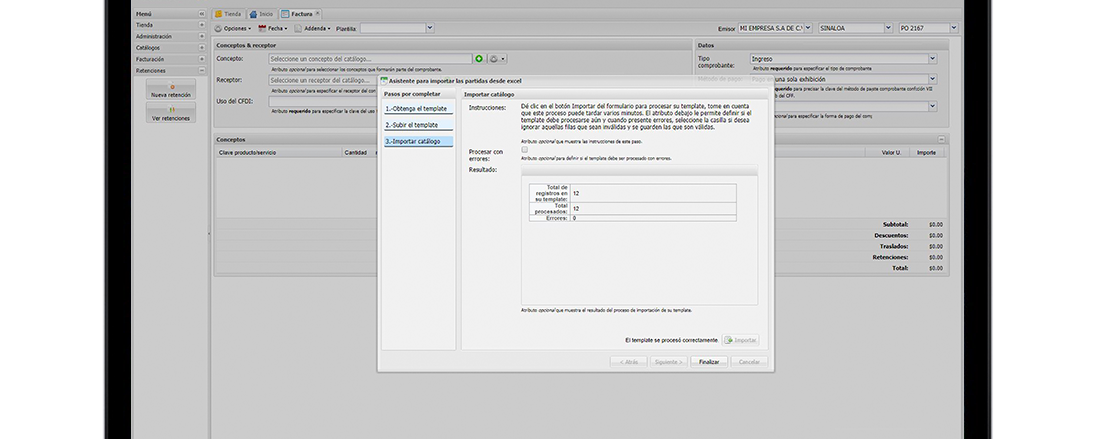Screen dimensions: 1094x439
Task: Click the green add concept icon
Action: [479, 59]
